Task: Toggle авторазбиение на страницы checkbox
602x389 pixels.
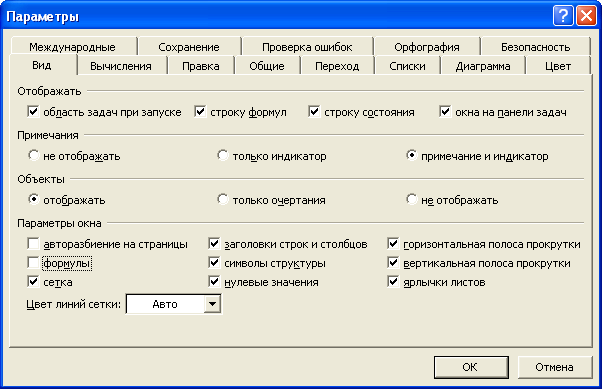Action: [33, 244]
